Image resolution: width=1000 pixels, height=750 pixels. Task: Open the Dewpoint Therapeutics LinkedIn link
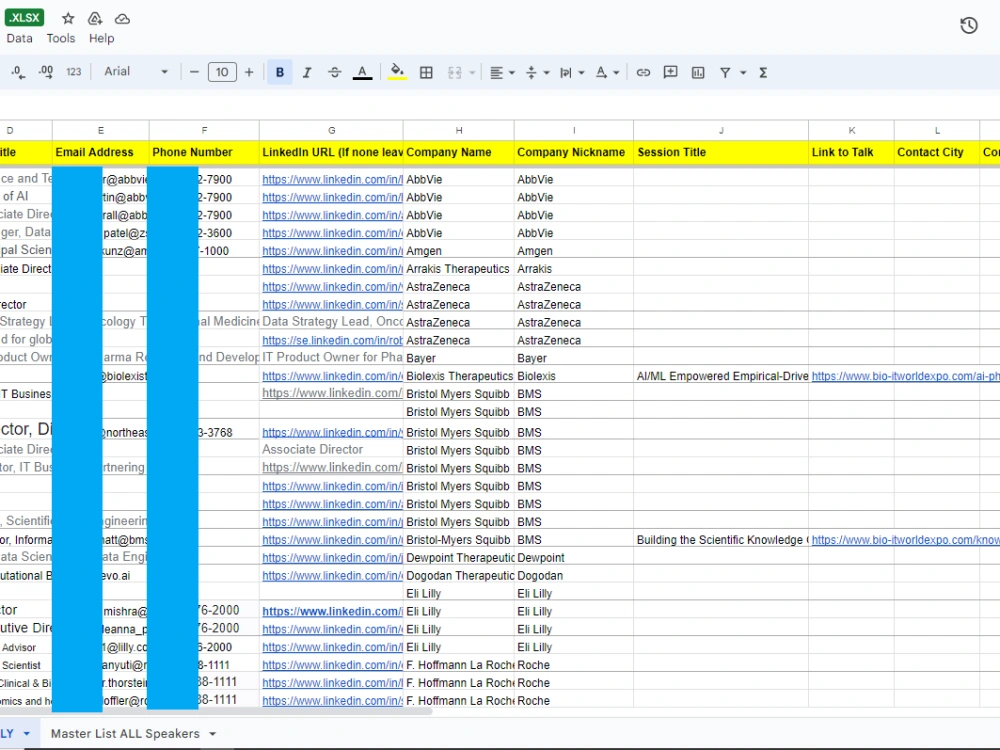[x=332, y=558]
